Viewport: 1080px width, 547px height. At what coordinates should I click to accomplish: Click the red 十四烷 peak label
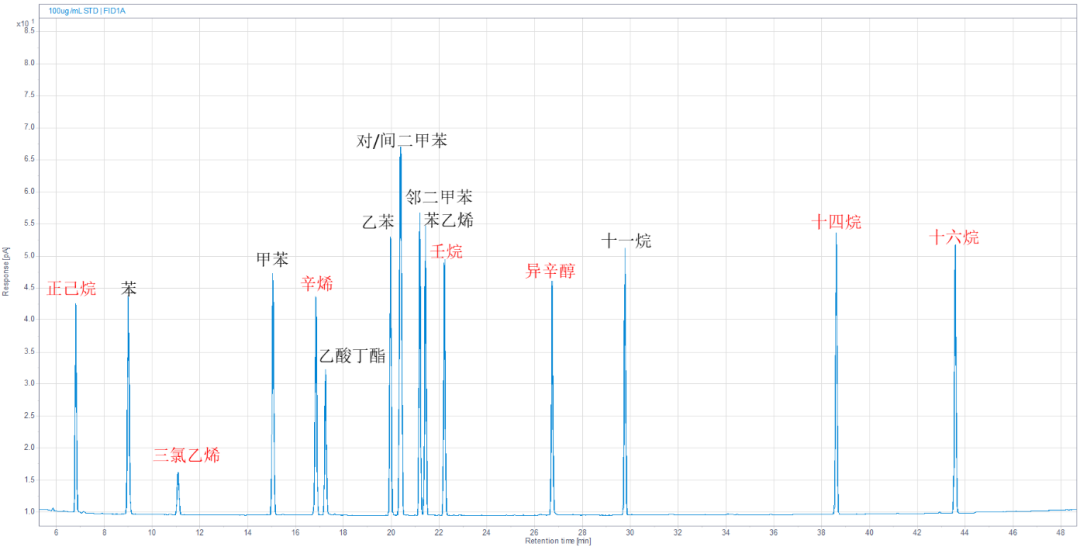click(x=836, y=222)
